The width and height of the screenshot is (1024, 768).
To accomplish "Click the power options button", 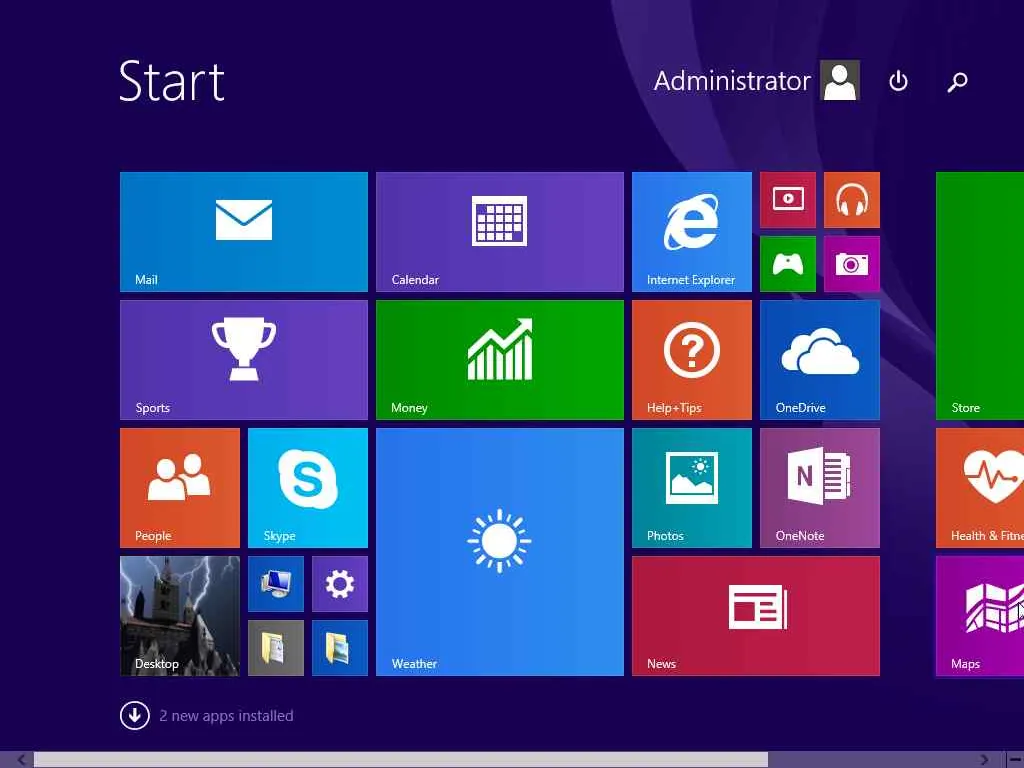I will [898, 81].
